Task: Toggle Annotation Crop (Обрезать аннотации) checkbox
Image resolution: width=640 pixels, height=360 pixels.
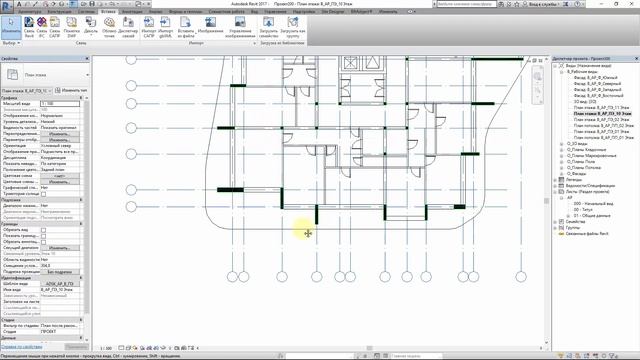Action: (43, 242)
